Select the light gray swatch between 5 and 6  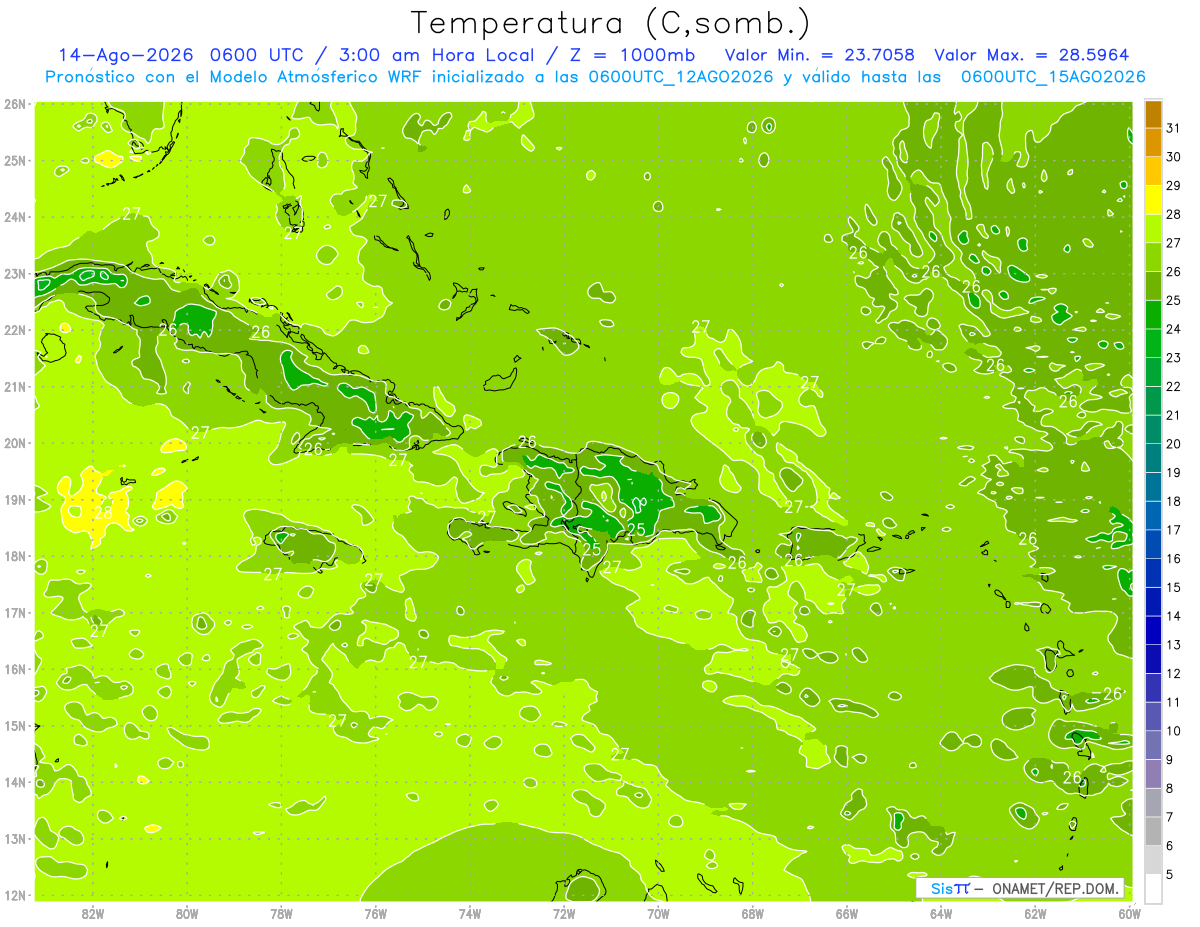pyautogui.click(x=1153, y=860)
